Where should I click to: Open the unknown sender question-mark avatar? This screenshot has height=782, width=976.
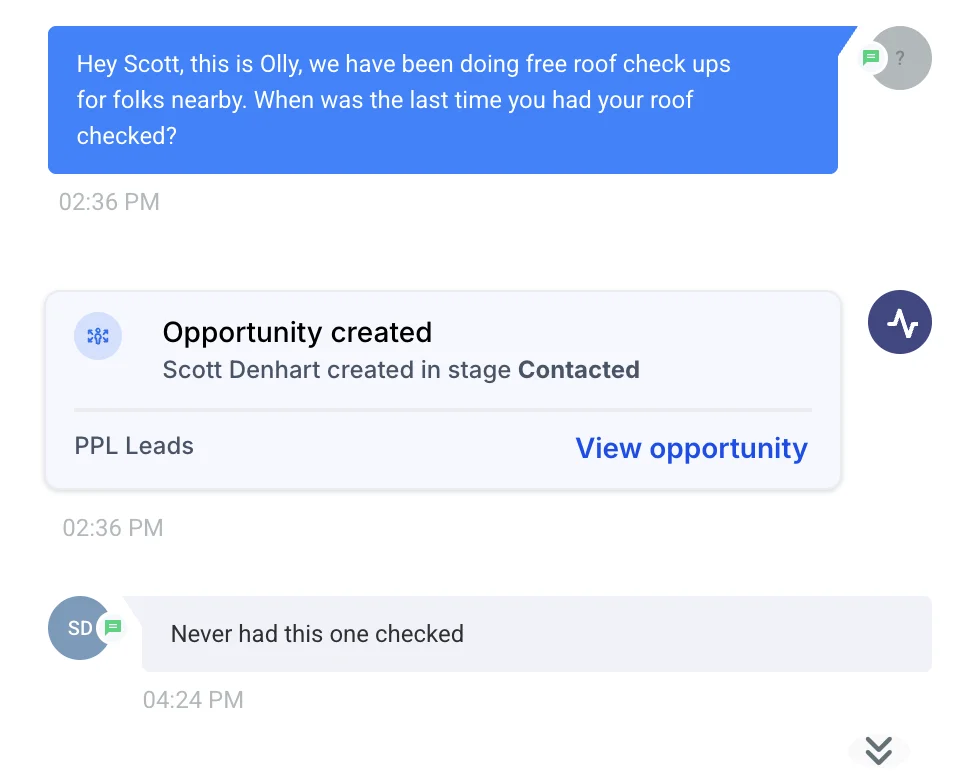[x=903, y=58]
